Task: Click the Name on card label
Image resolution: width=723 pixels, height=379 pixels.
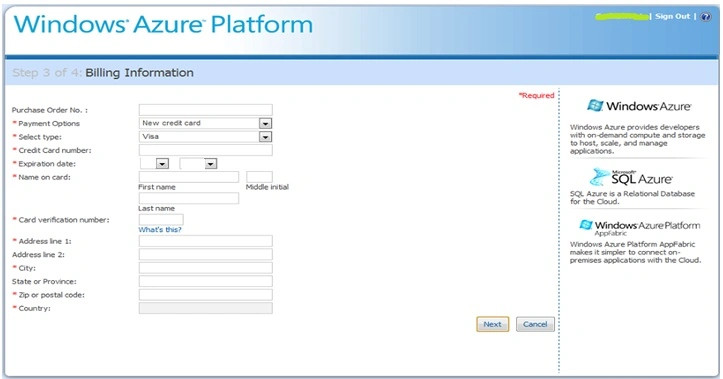Action: coord(44,177)
